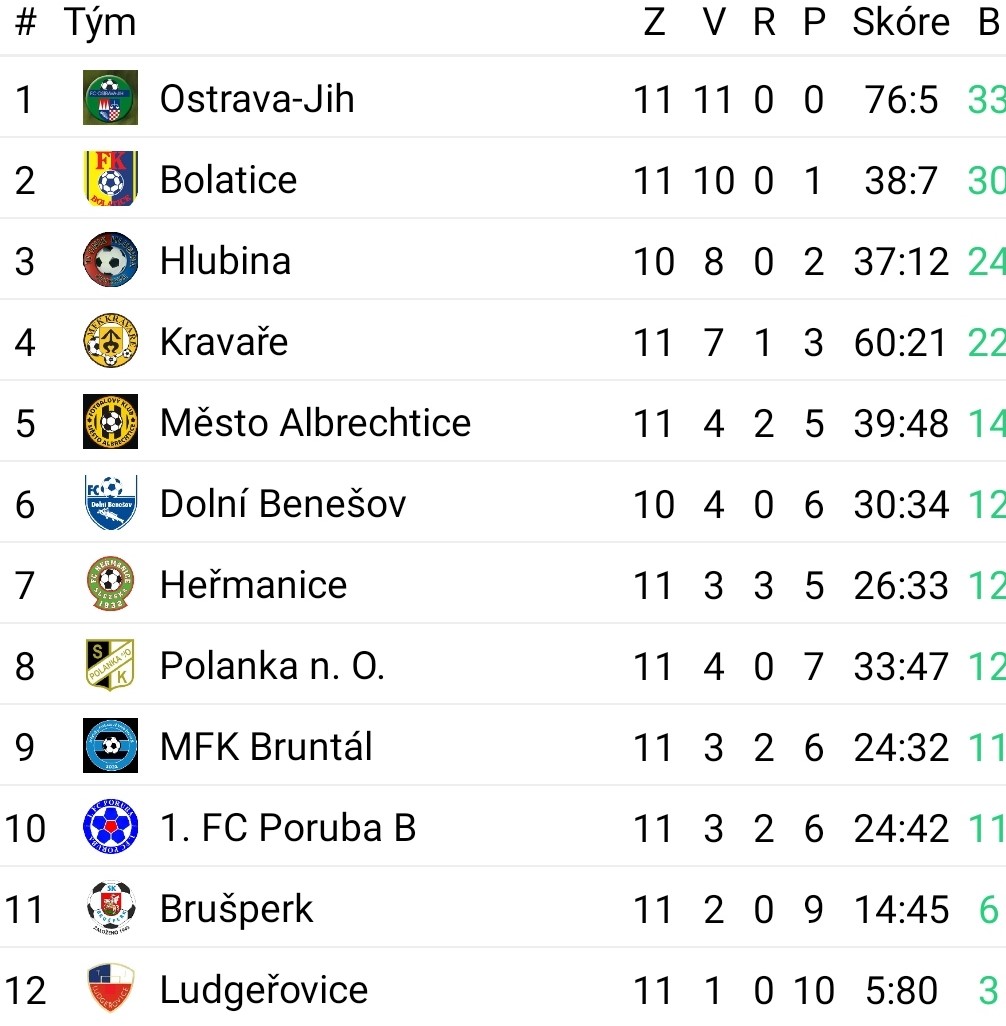Click the Dolní Benešov shield logo
This screenshot has width=1006, height=1026.
coord(110,503)
